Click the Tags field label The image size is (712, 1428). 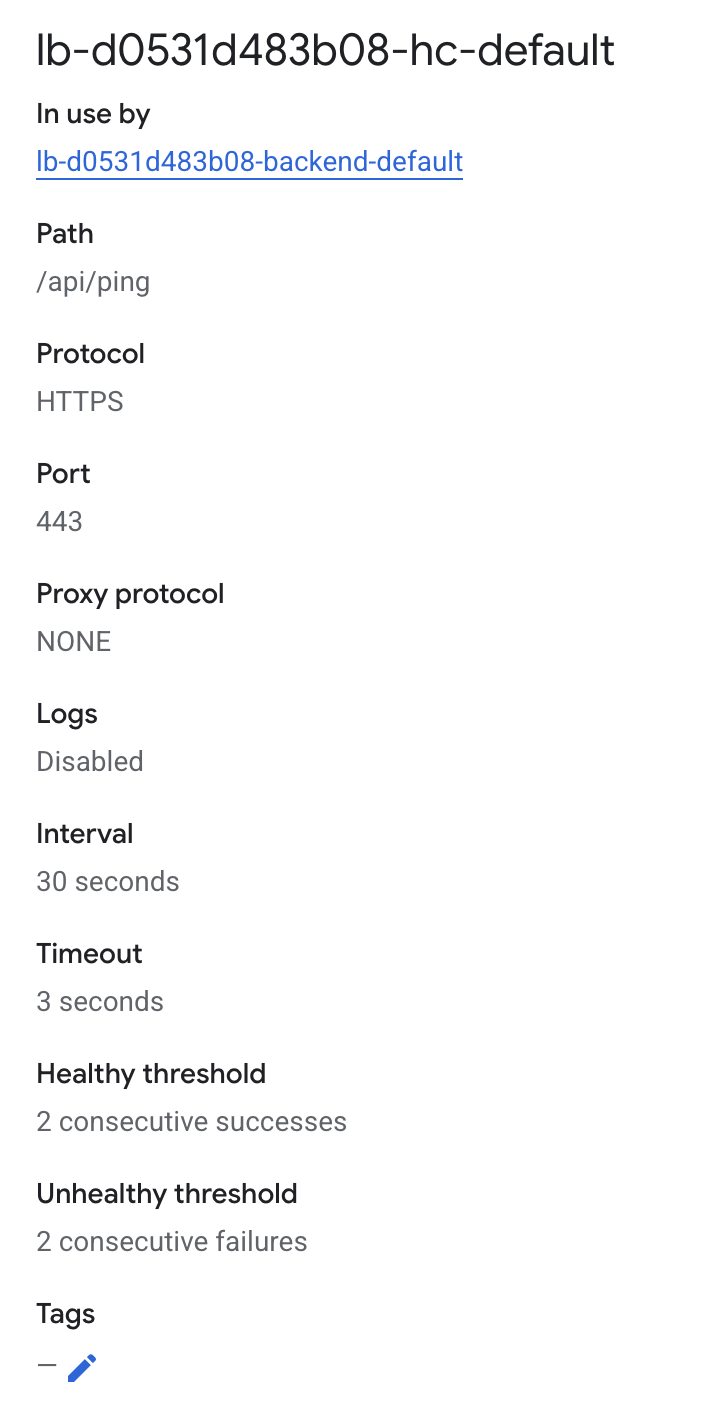[x=66, y=1314]
